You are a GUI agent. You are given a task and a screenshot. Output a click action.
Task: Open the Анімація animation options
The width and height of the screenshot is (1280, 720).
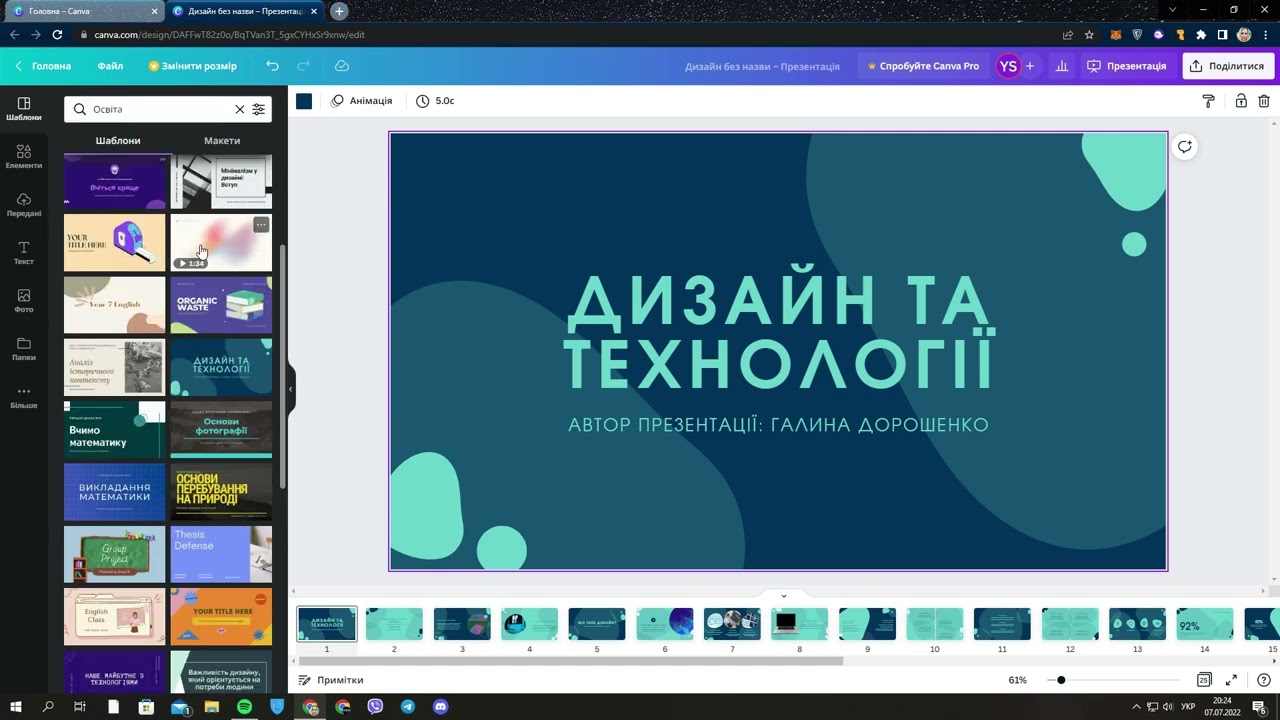[362, 101]
